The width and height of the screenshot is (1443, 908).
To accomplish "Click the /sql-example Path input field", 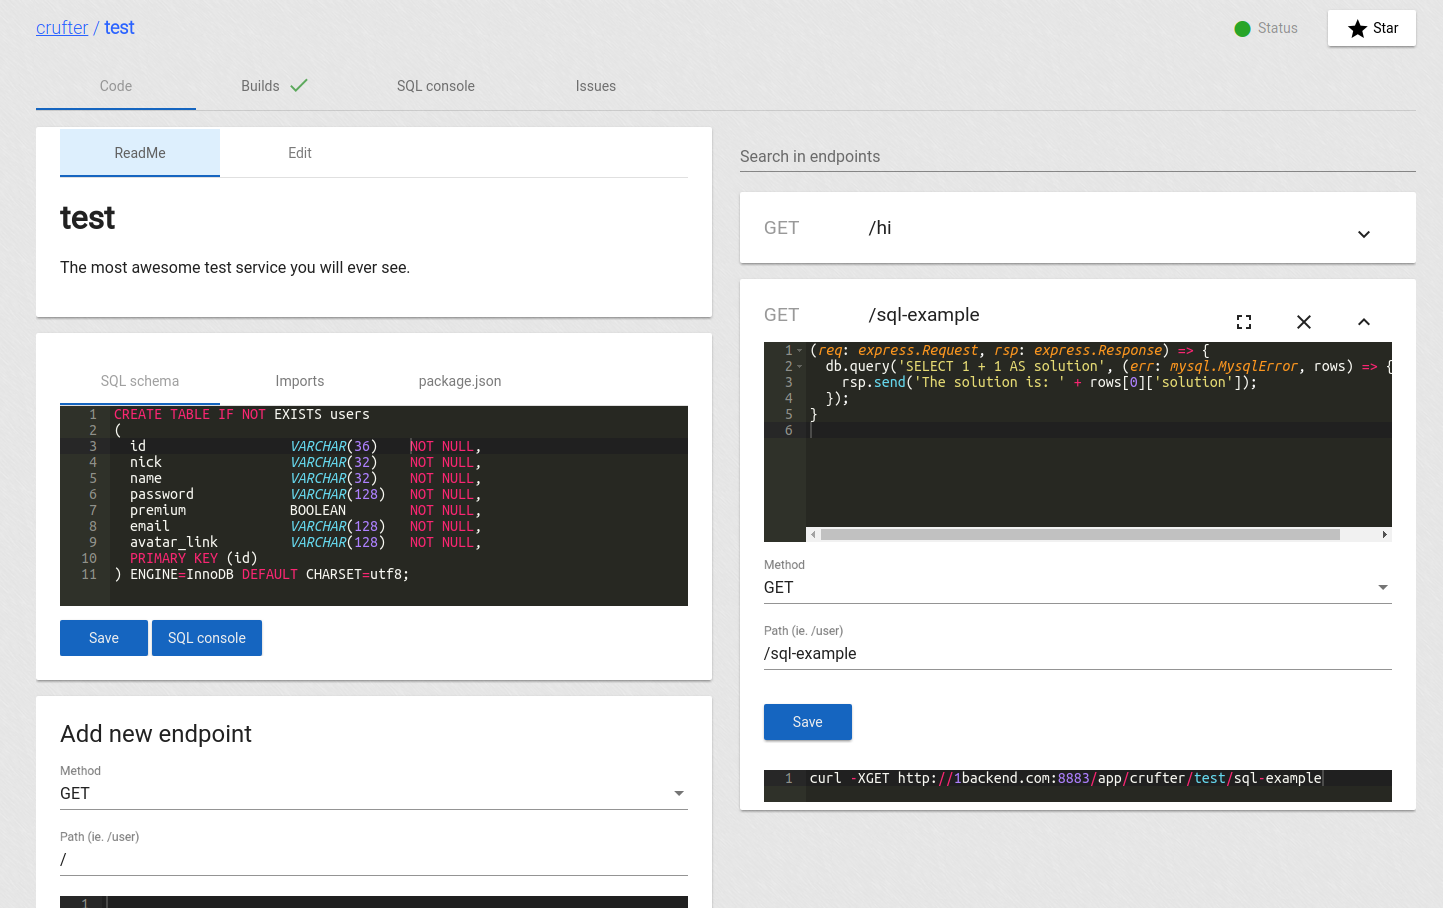I will (1078, 654).
